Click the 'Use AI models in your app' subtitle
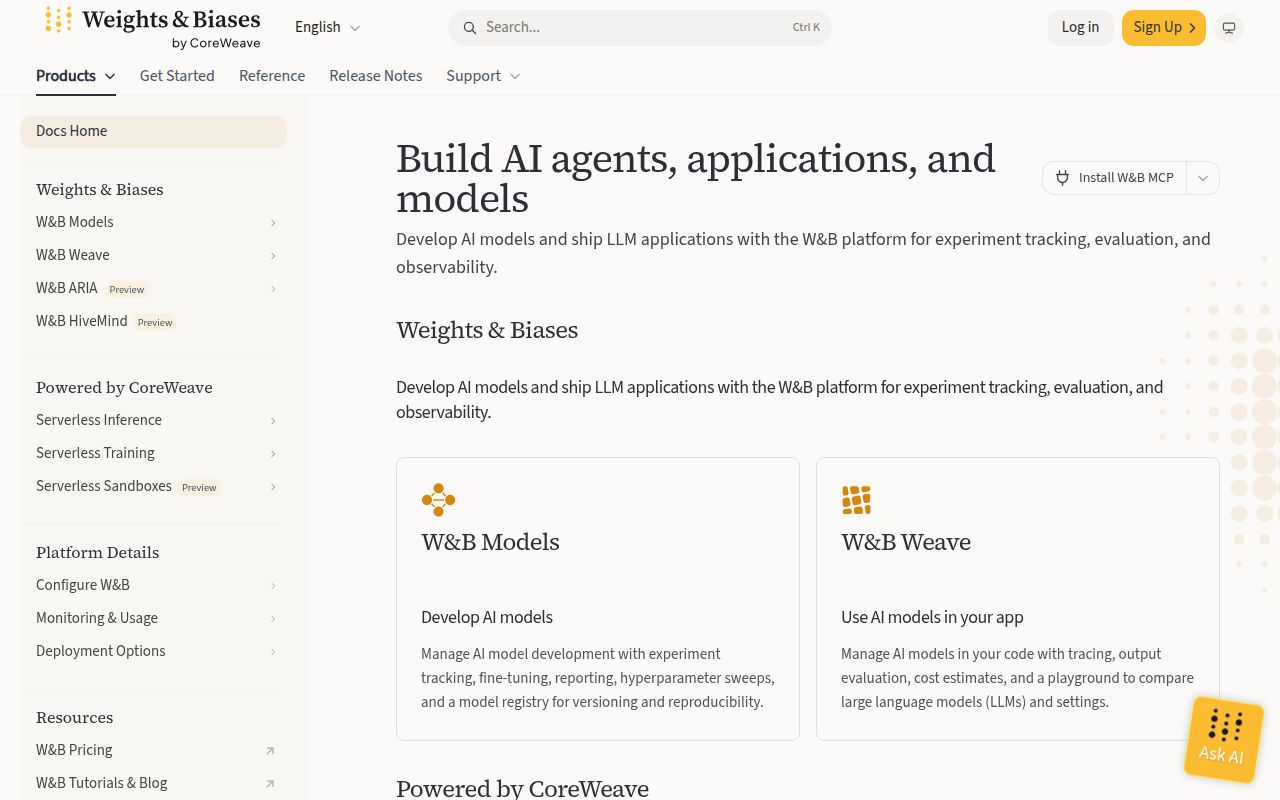This screenshot has width=1280, height=800. click(932, 617)
